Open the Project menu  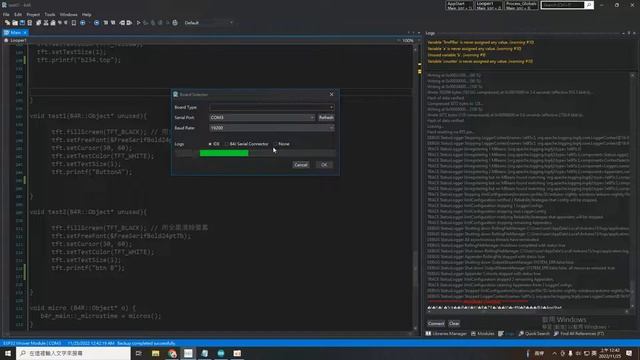[33, 14]
